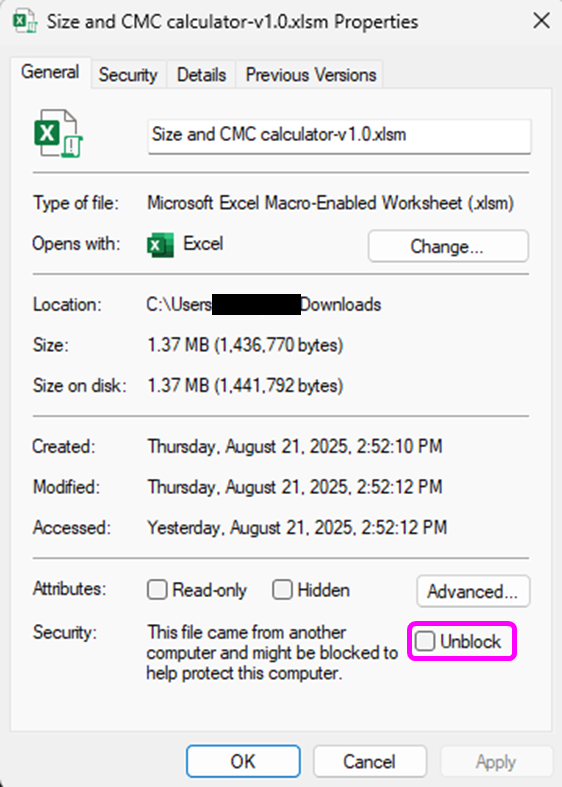
Task: Click the large Excel file icon
Action: tap(59, 134)
